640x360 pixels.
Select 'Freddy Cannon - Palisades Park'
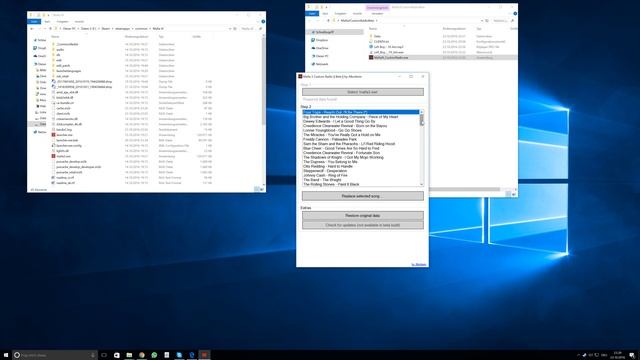(x=330, y=139)
